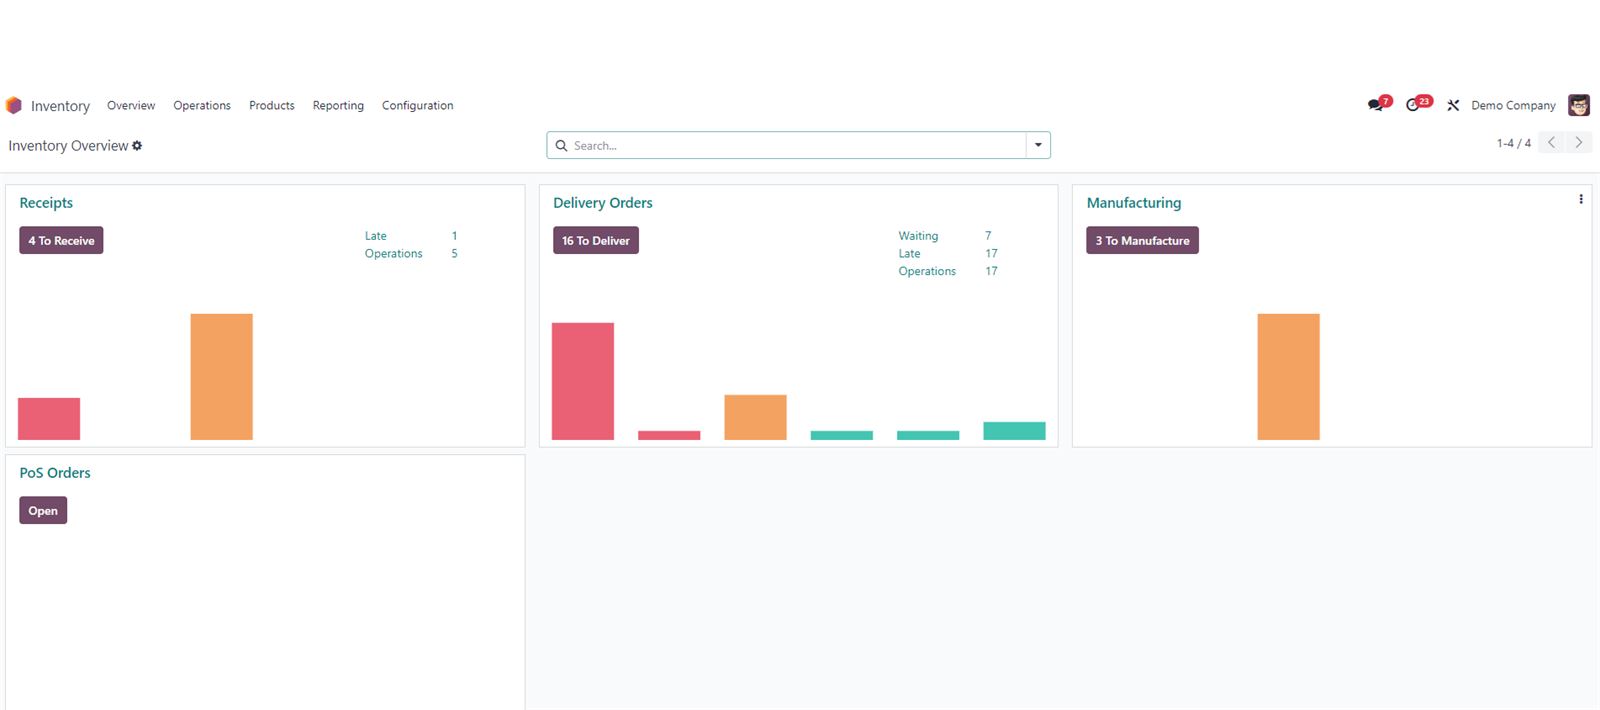The width and height of the screenshot is (1600, 710).
Task: Click the Inventory app logo icon
Action: coord(13,105)
